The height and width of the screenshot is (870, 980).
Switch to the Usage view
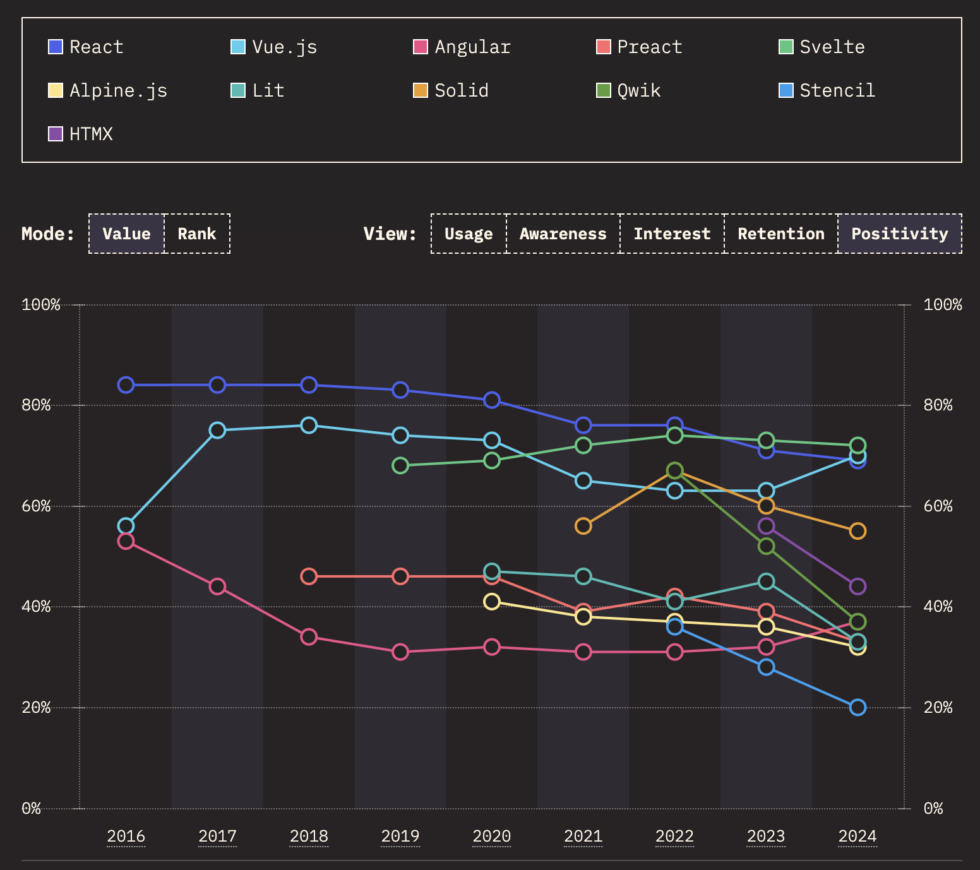(x=468, y=234)
